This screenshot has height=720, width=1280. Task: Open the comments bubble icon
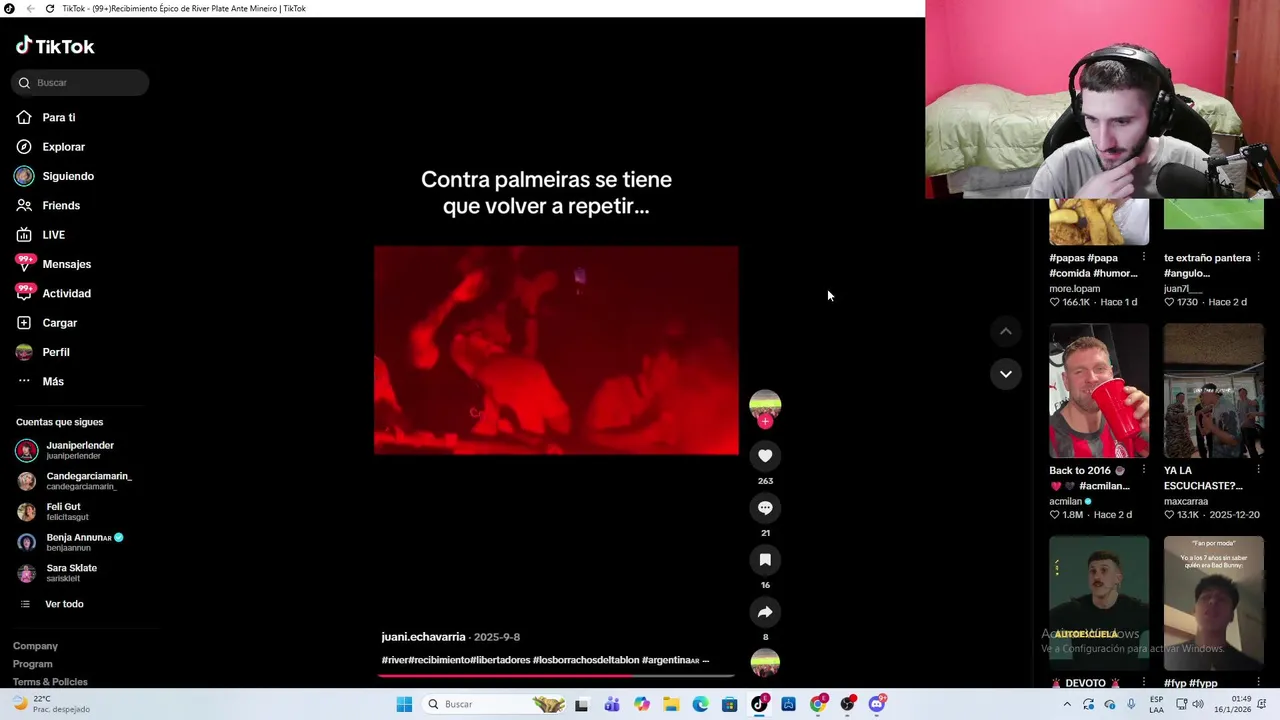pos(765,508)
